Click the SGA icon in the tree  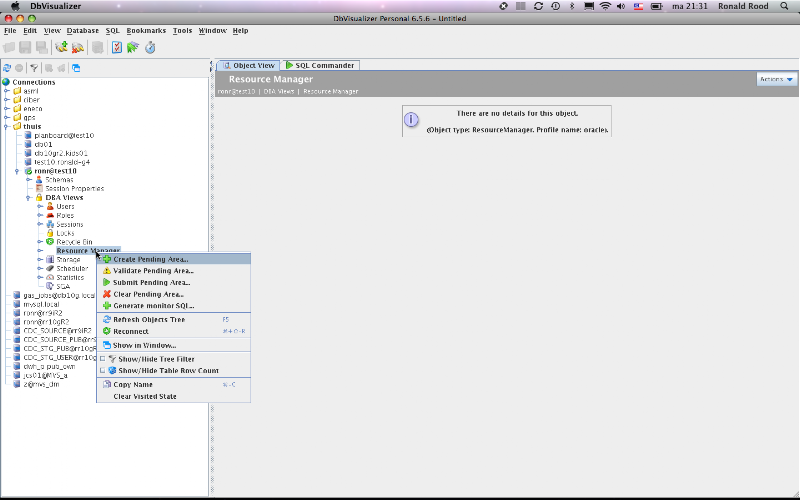[x=50, y=286]
